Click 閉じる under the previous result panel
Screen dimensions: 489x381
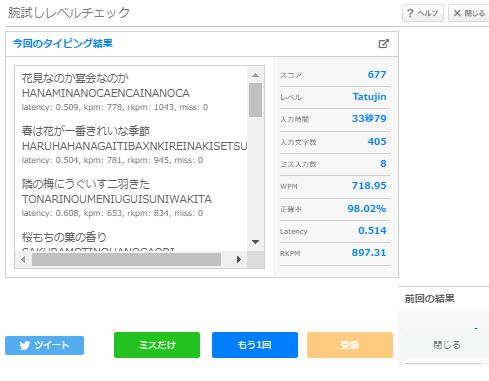click(x=447, y=345)
